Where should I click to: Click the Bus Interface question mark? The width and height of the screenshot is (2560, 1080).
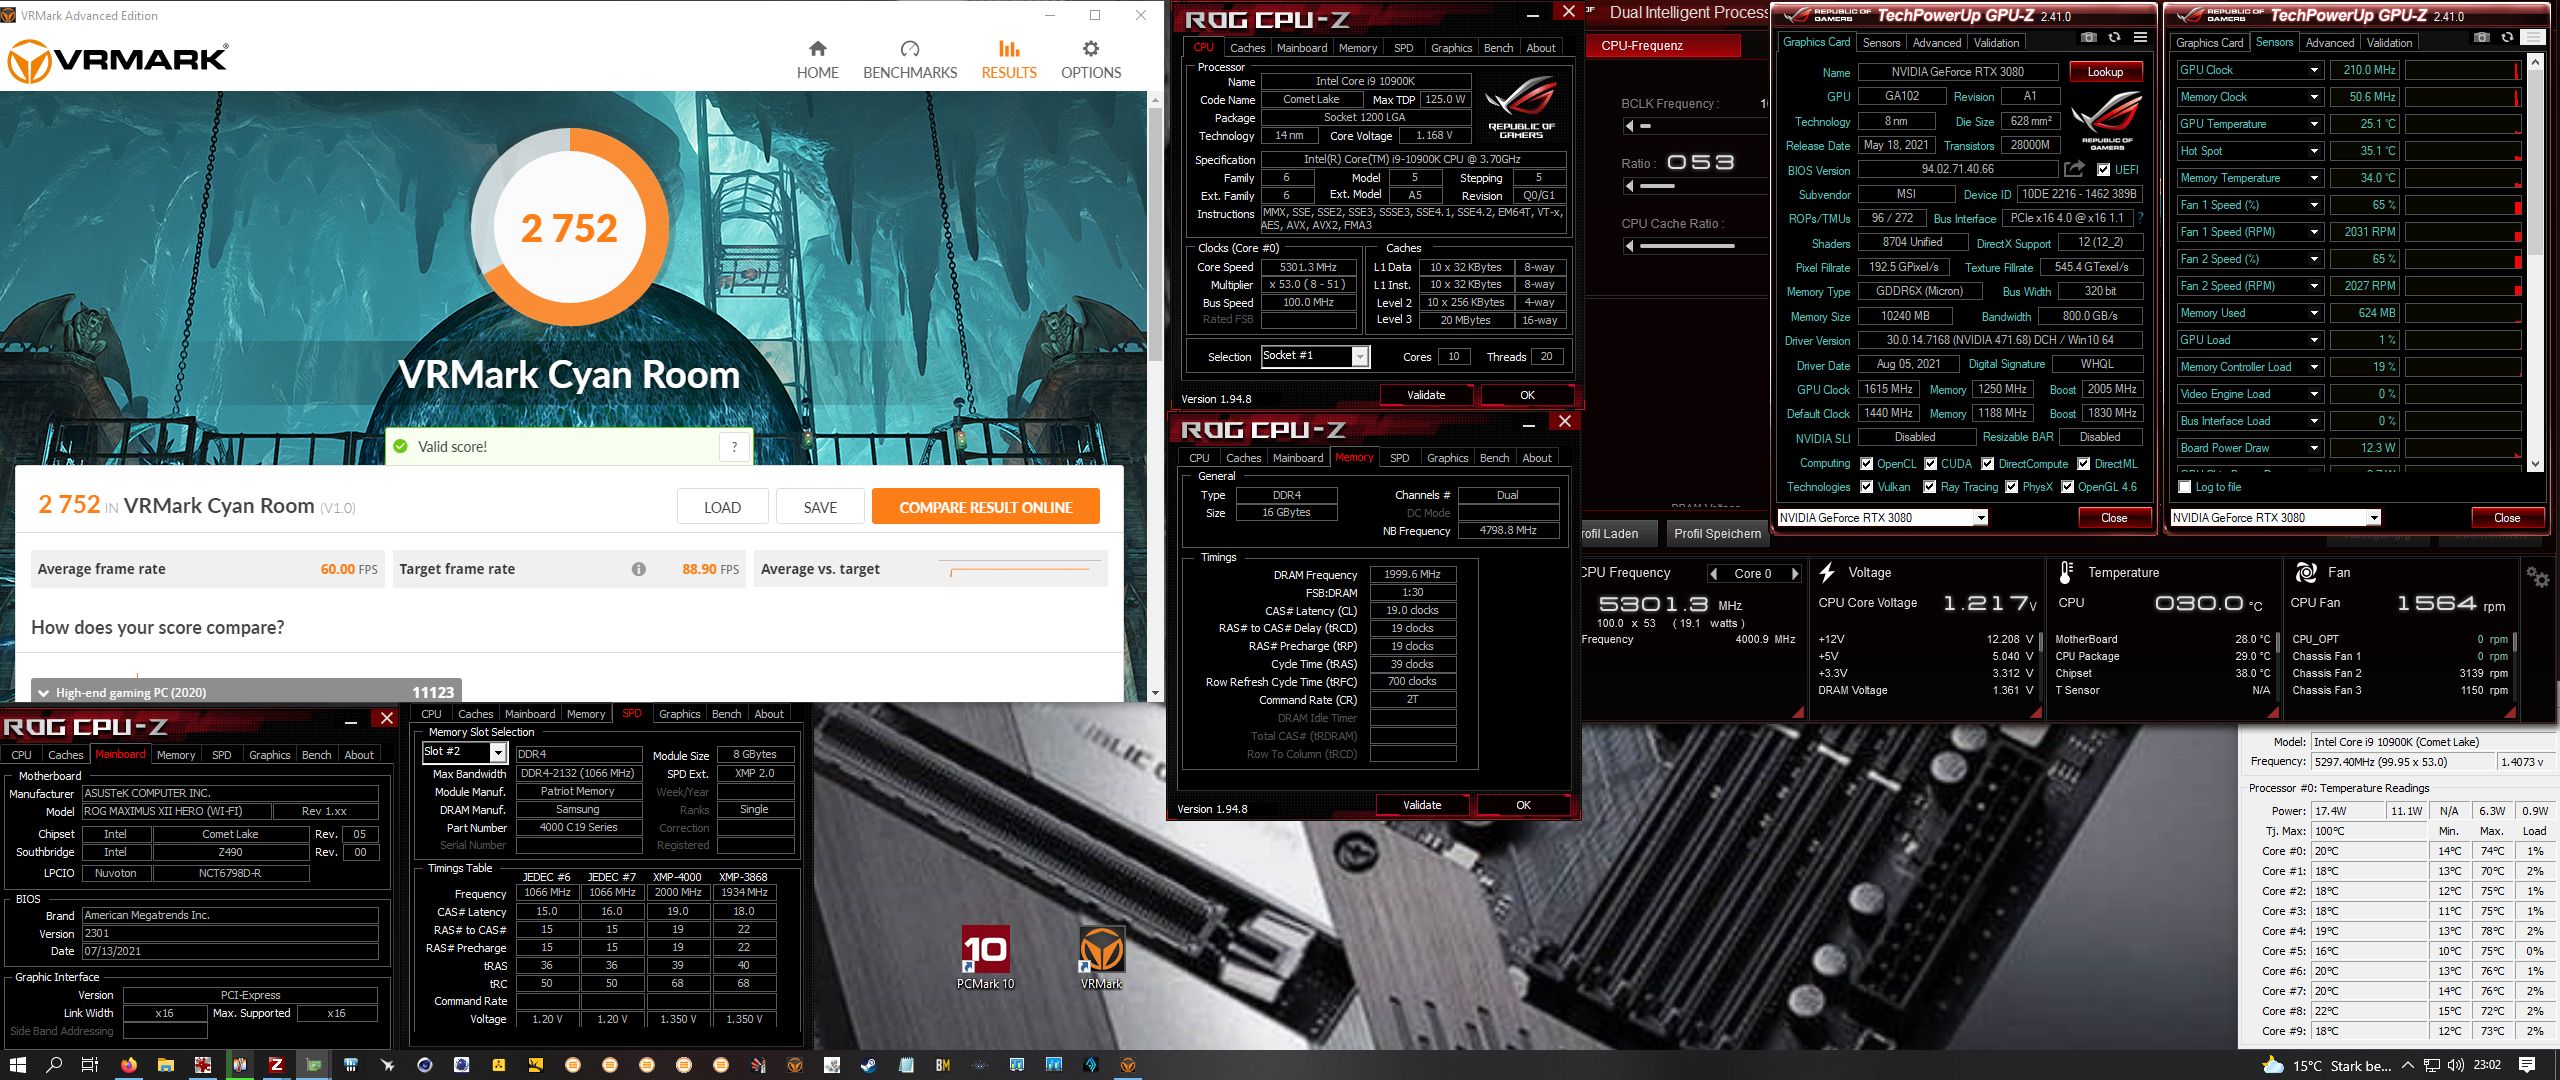[x=2140, y=218]
